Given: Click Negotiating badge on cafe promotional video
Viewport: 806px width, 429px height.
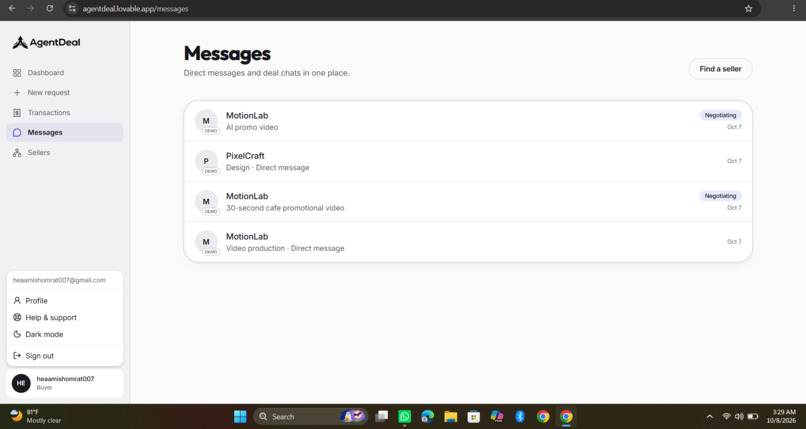Looking at the screenshot, I should click(720, 196).
